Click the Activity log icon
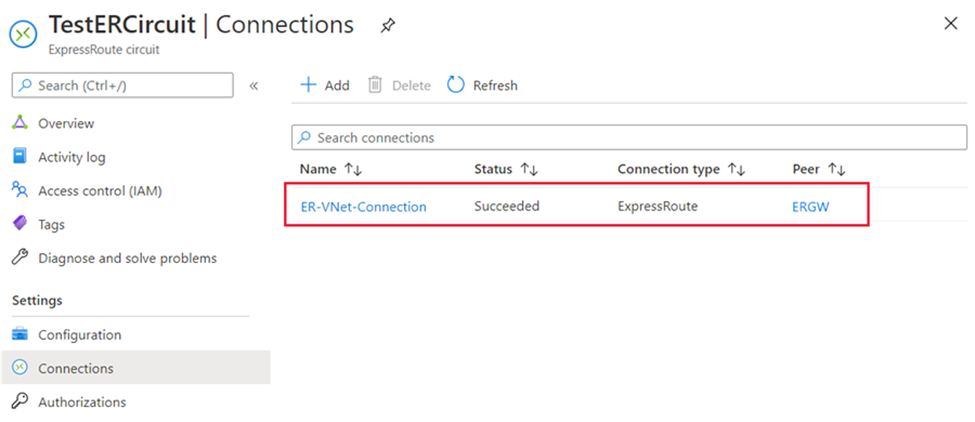 [x=19, y=157]
